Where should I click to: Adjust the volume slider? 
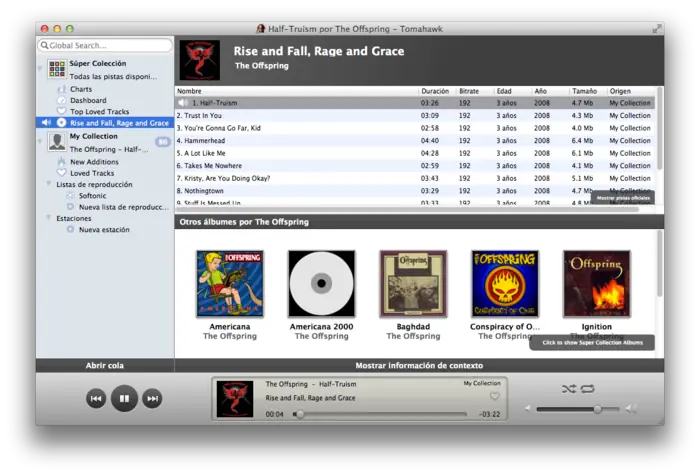[x=578, y=409]
